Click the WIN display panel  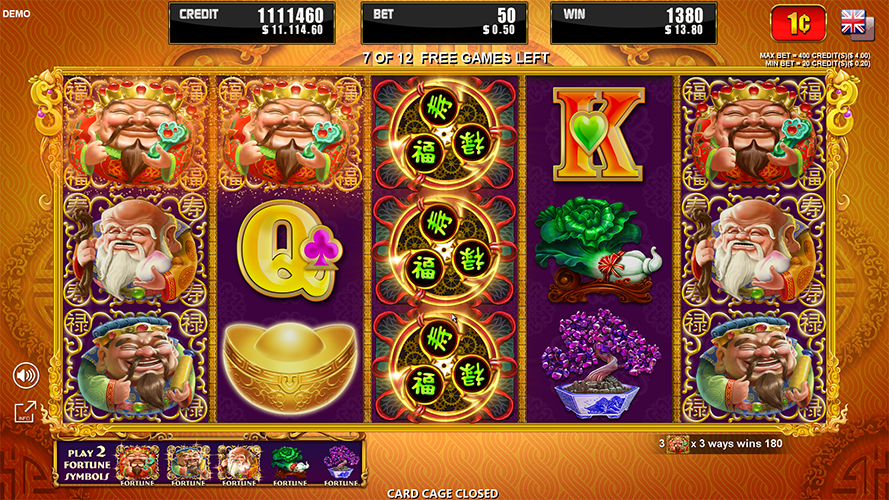click(x=634, y=23)
